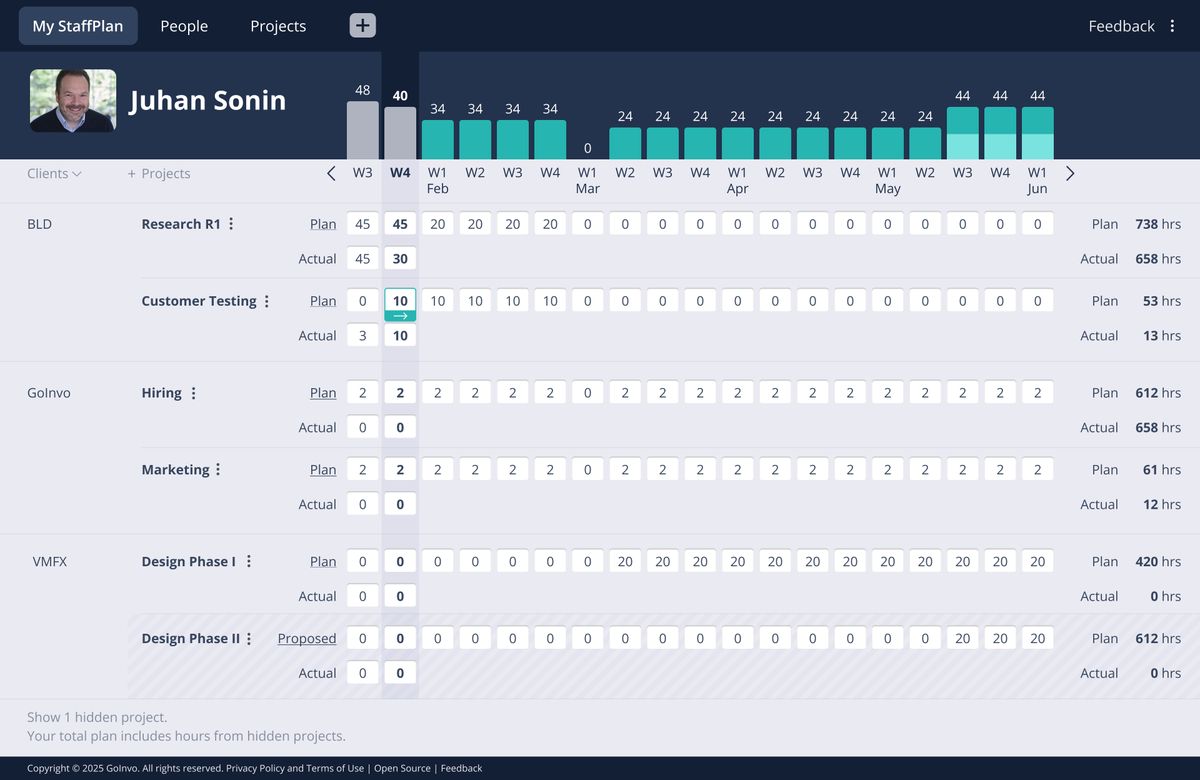Viewport: 1200px width, 780px height.
Task: Edit Design Phase I plan for W2 March
Action: pos(625,561)
